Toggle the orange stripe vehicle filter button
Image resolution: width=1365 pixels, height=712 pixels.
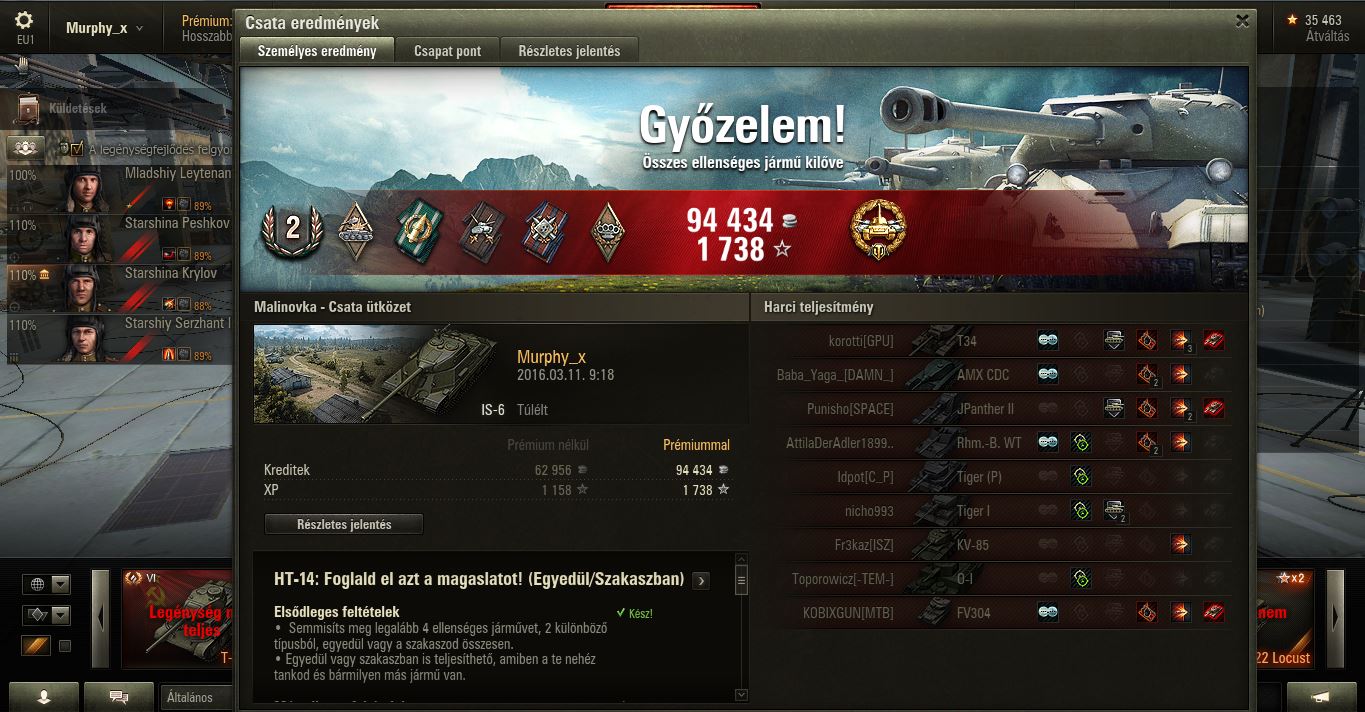35,646
